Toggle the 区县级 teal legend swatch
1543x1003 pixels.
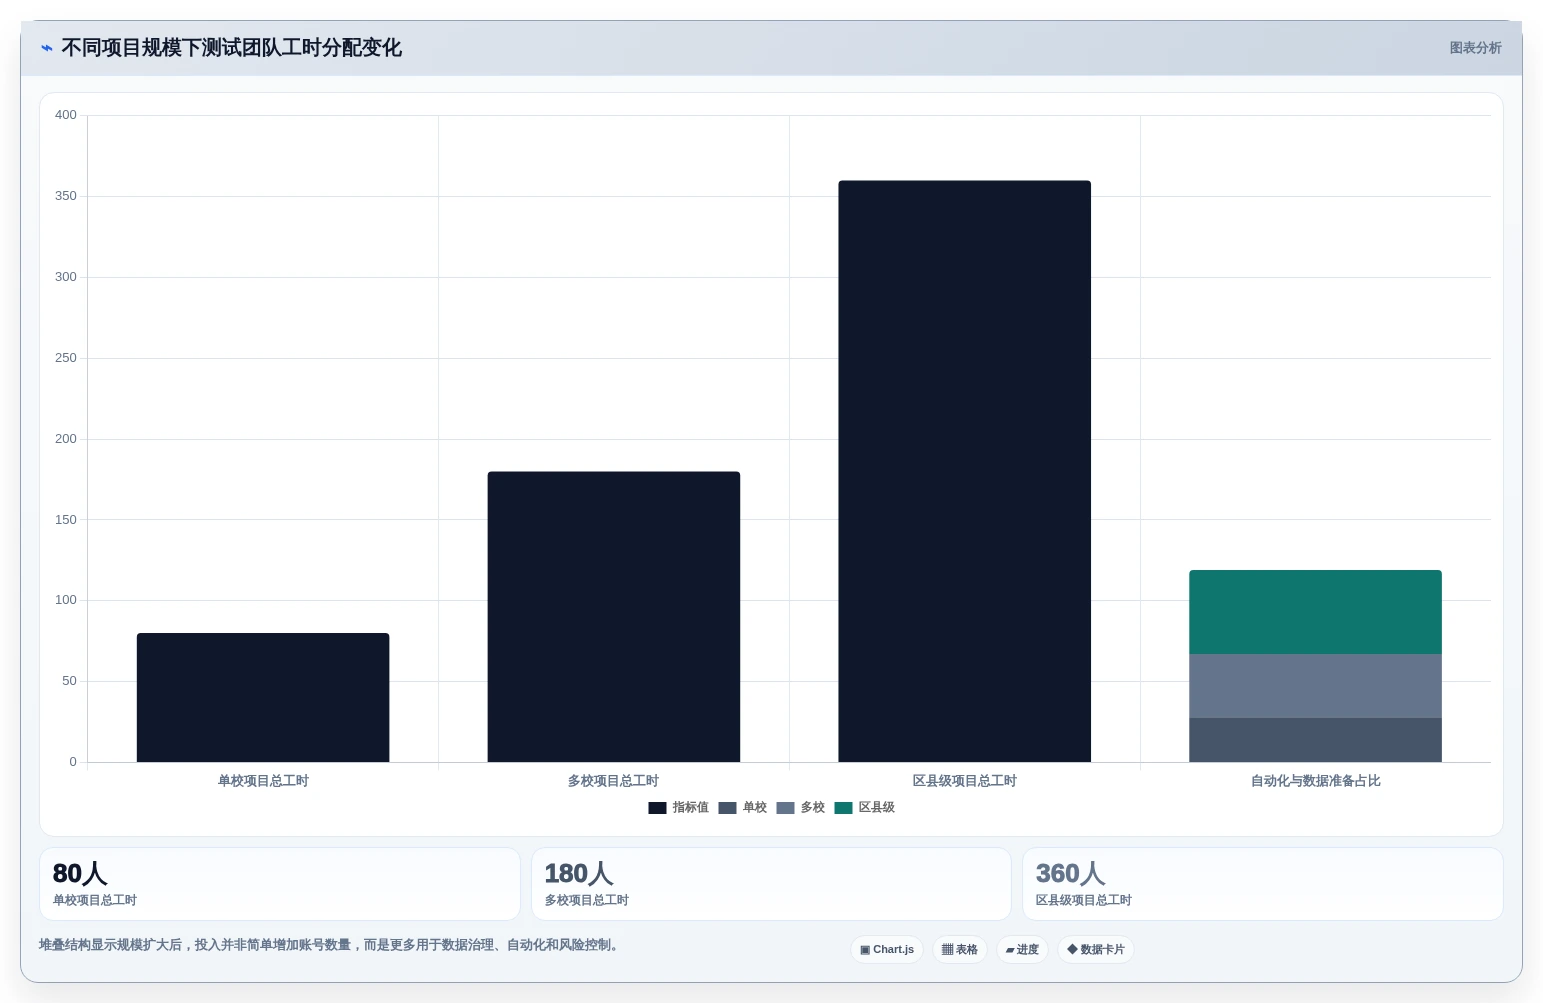coord(843,808)
